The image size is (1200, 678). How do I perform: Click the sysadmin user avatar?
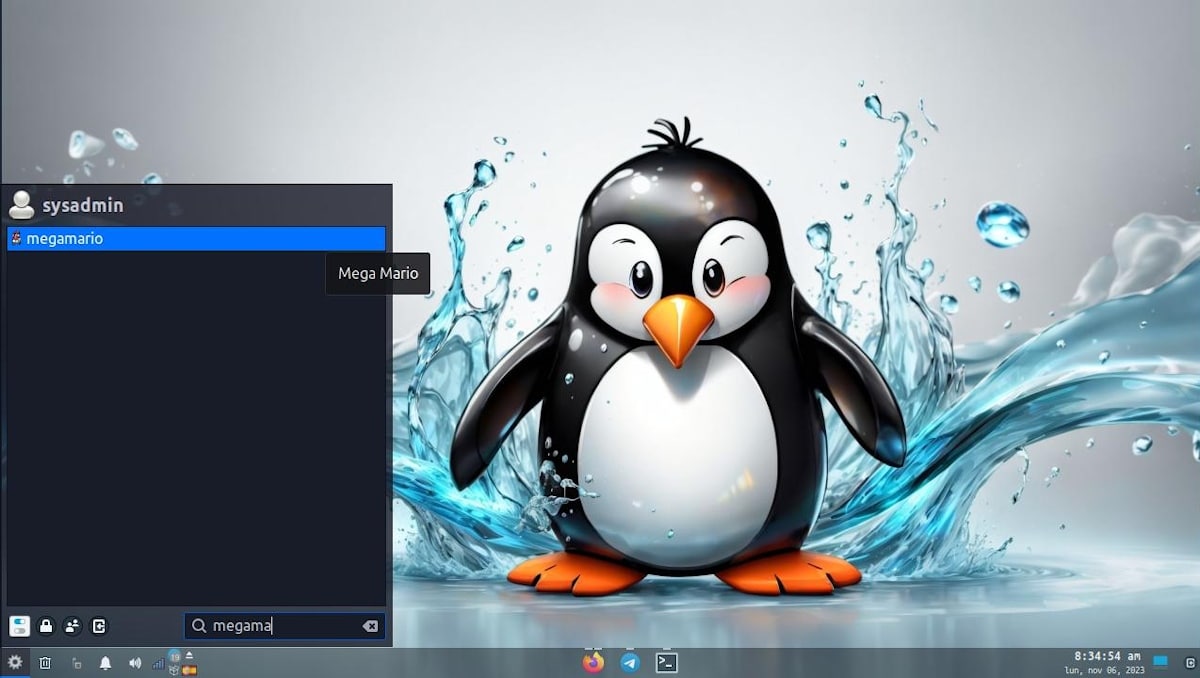click(21, 205)
